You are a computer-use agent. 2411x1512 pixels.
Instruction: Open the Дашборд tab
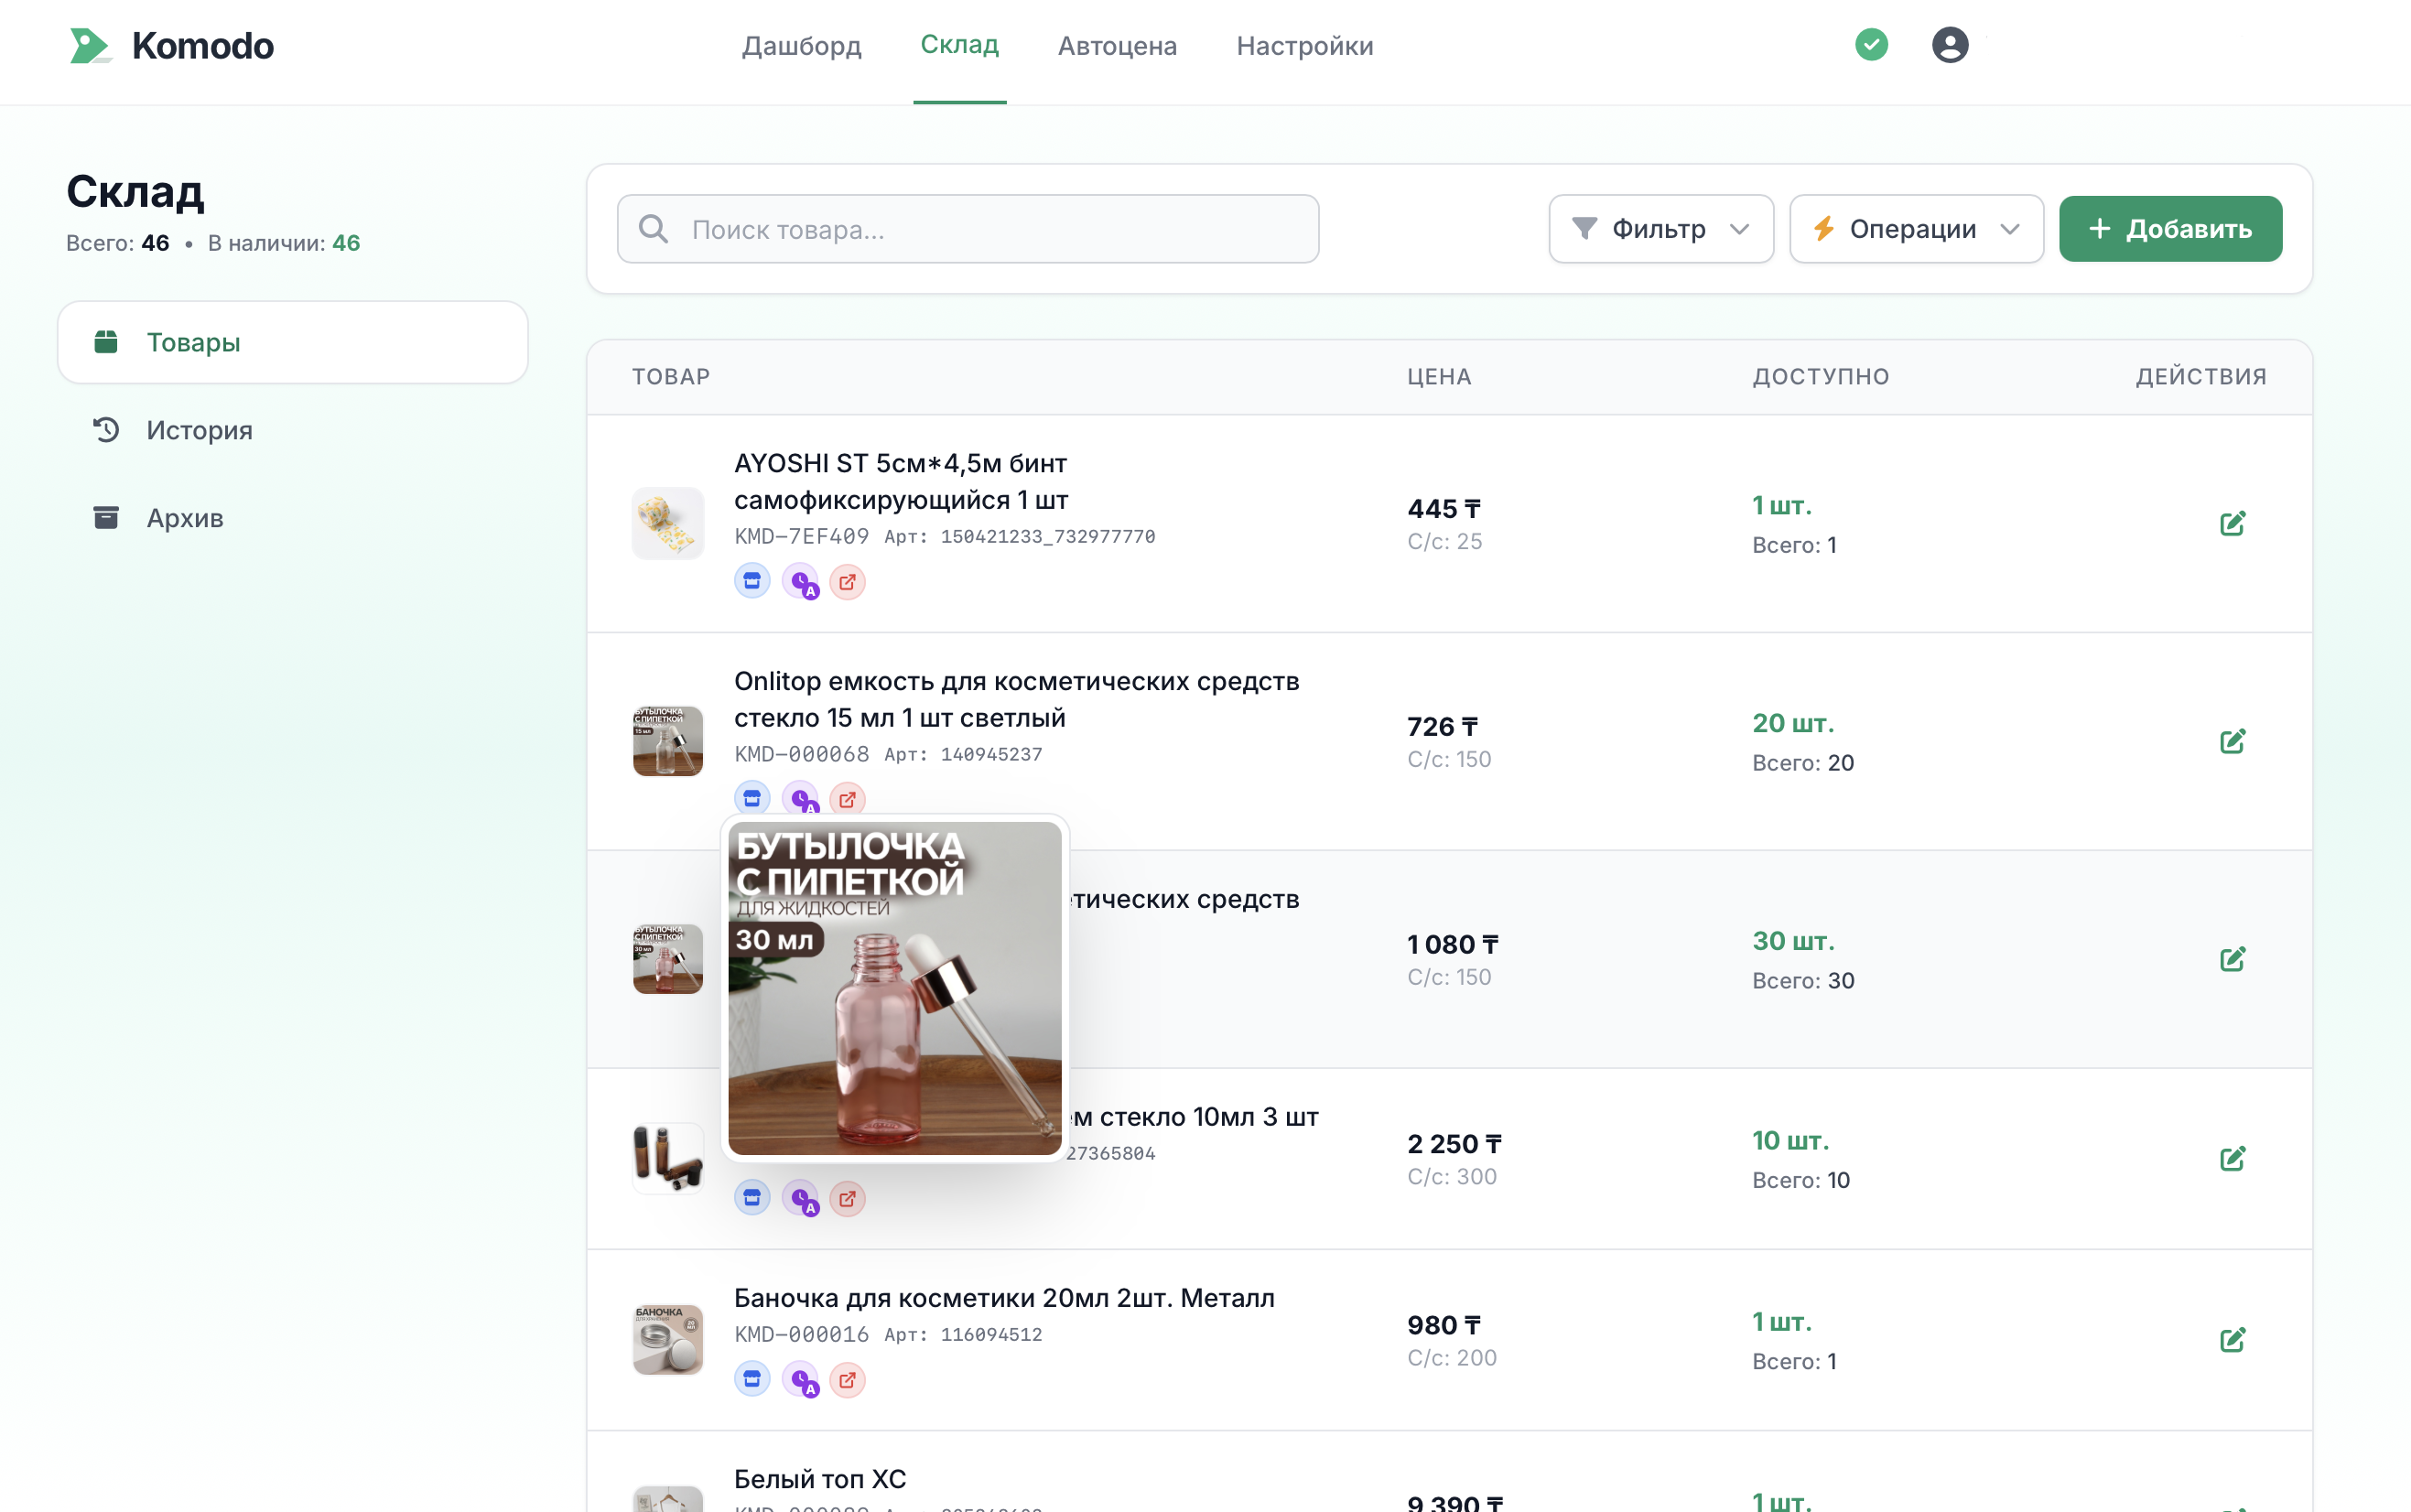click(801, 46)
